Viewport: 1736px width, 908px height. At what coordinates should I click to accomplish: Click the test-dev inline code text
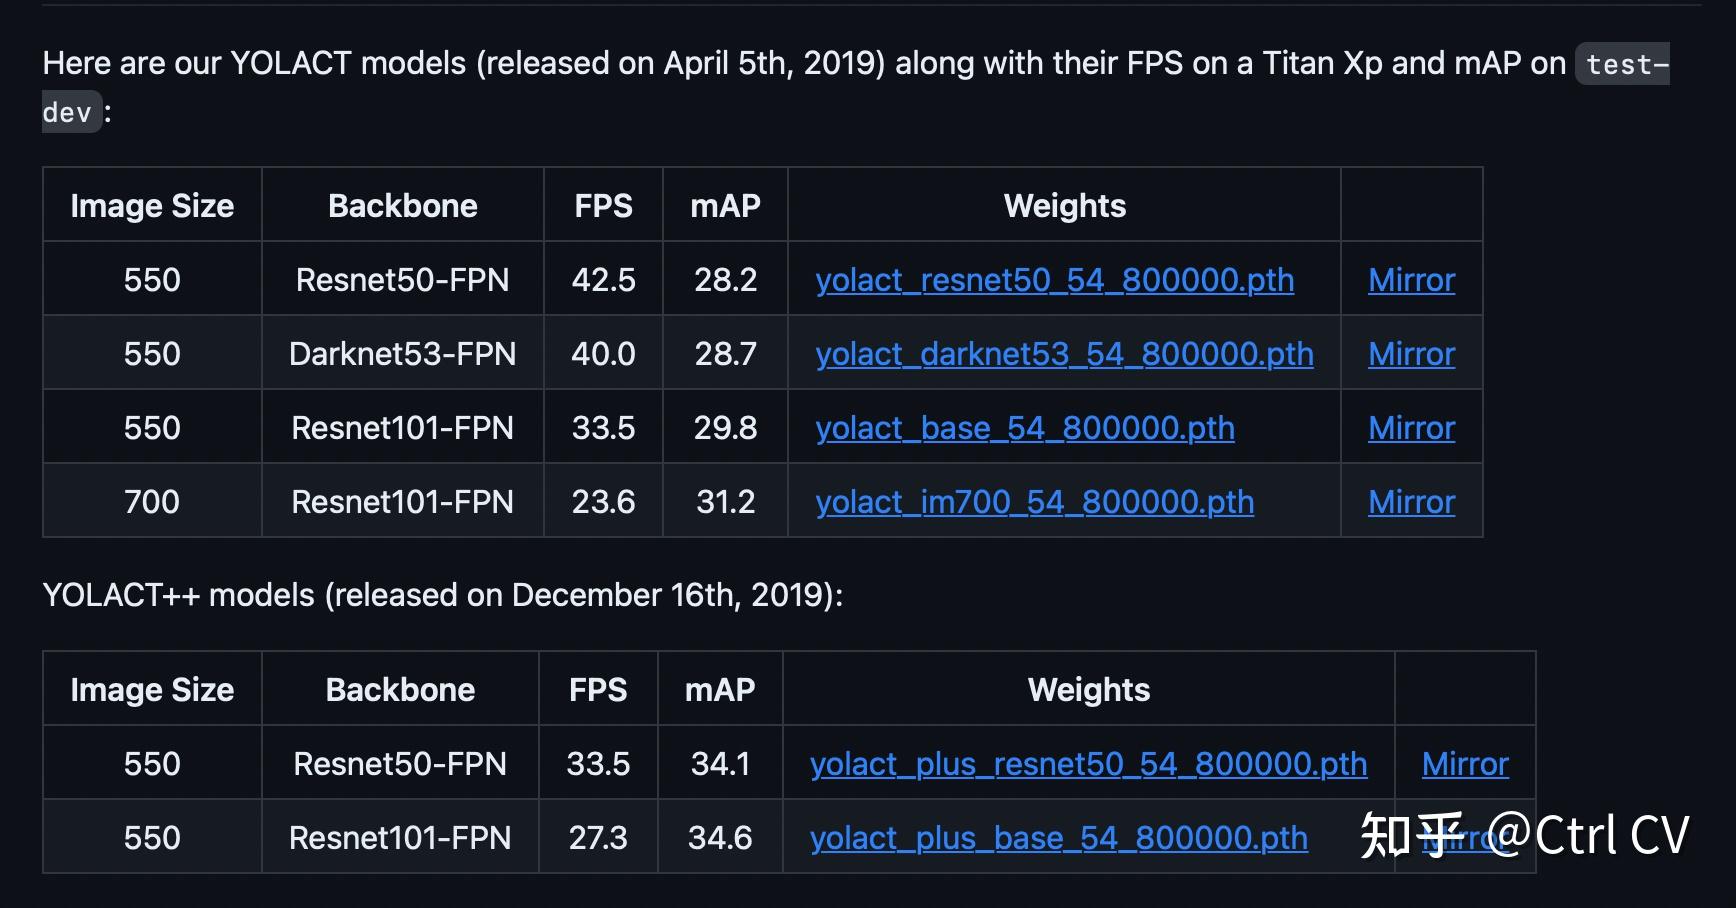[x=1626, y=65]
